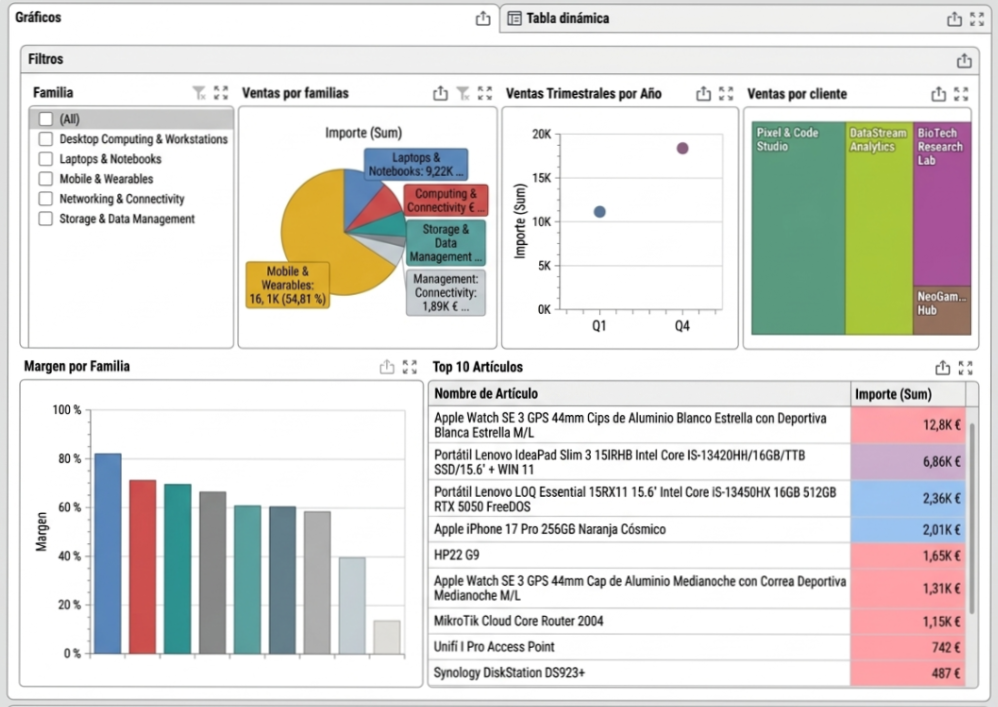Click the Q4 scatter point in quarterly sales
The image size is (998, 707).
click(x=682, y=147)
